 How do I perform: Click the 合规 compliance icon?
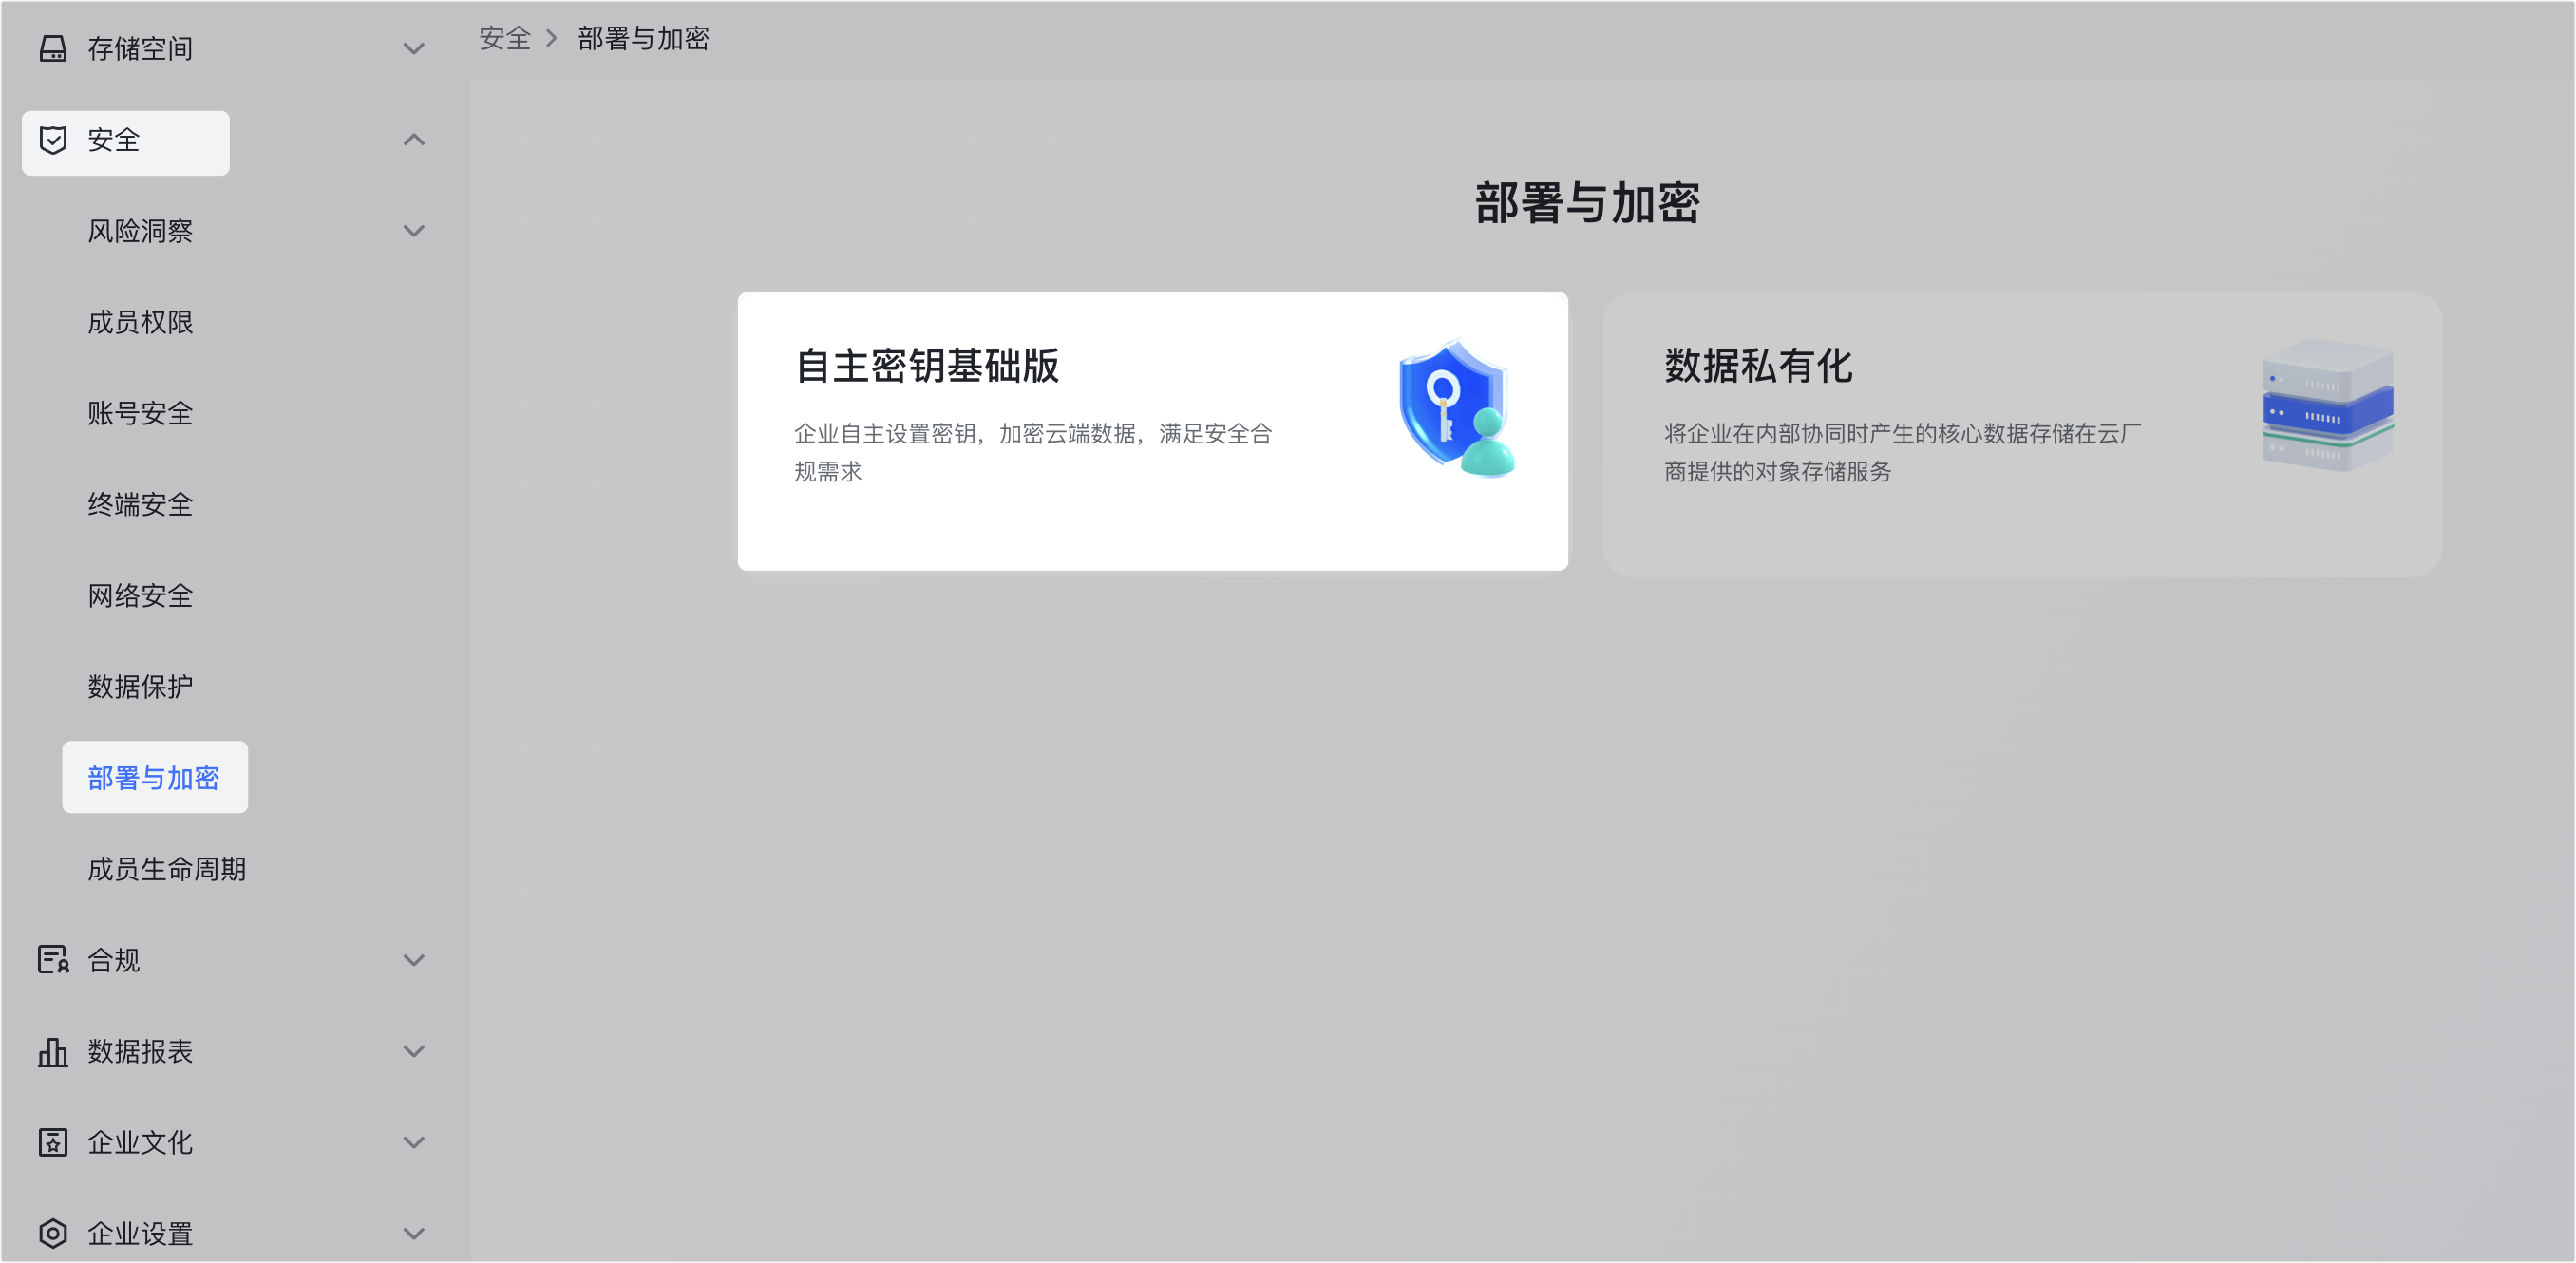pos(53,960)
